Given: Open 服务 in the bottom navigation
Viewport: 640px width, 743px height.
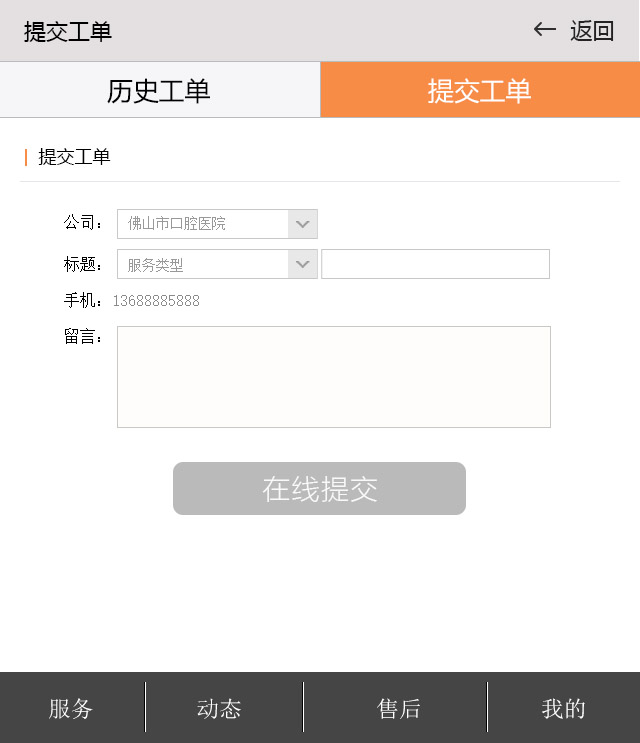Looking at the screenshot, I should (x=71, y=709).
